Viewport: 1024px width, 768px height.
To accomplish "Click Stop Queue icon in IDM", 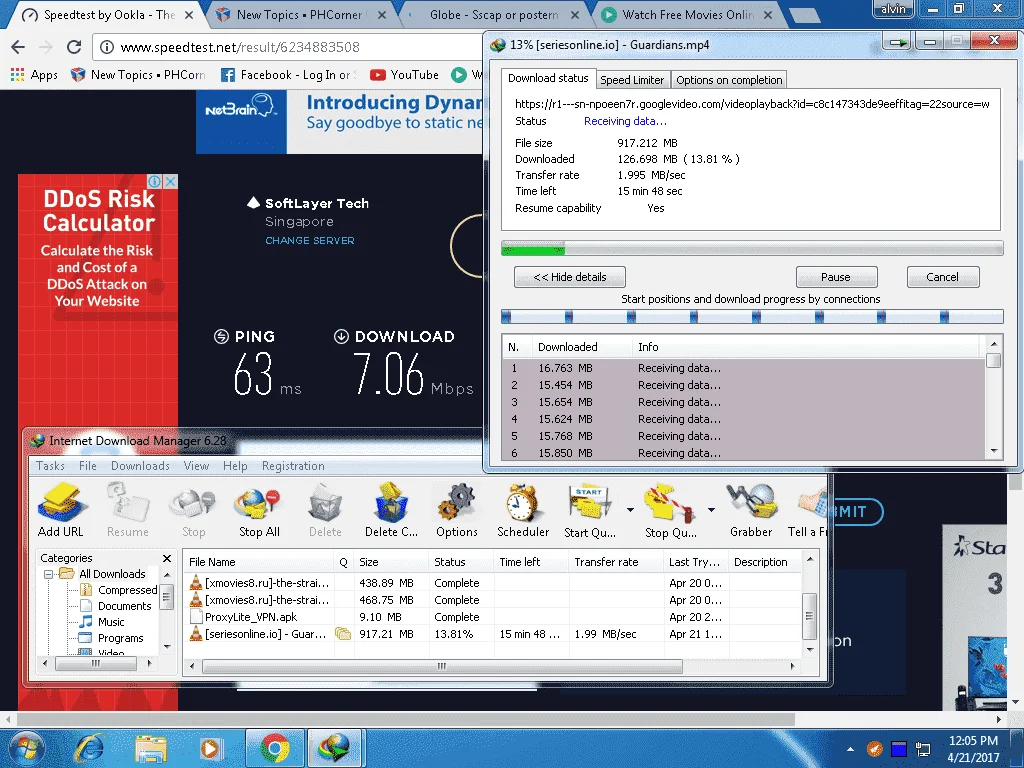I will pyautogui.click(x=671, y=509).
